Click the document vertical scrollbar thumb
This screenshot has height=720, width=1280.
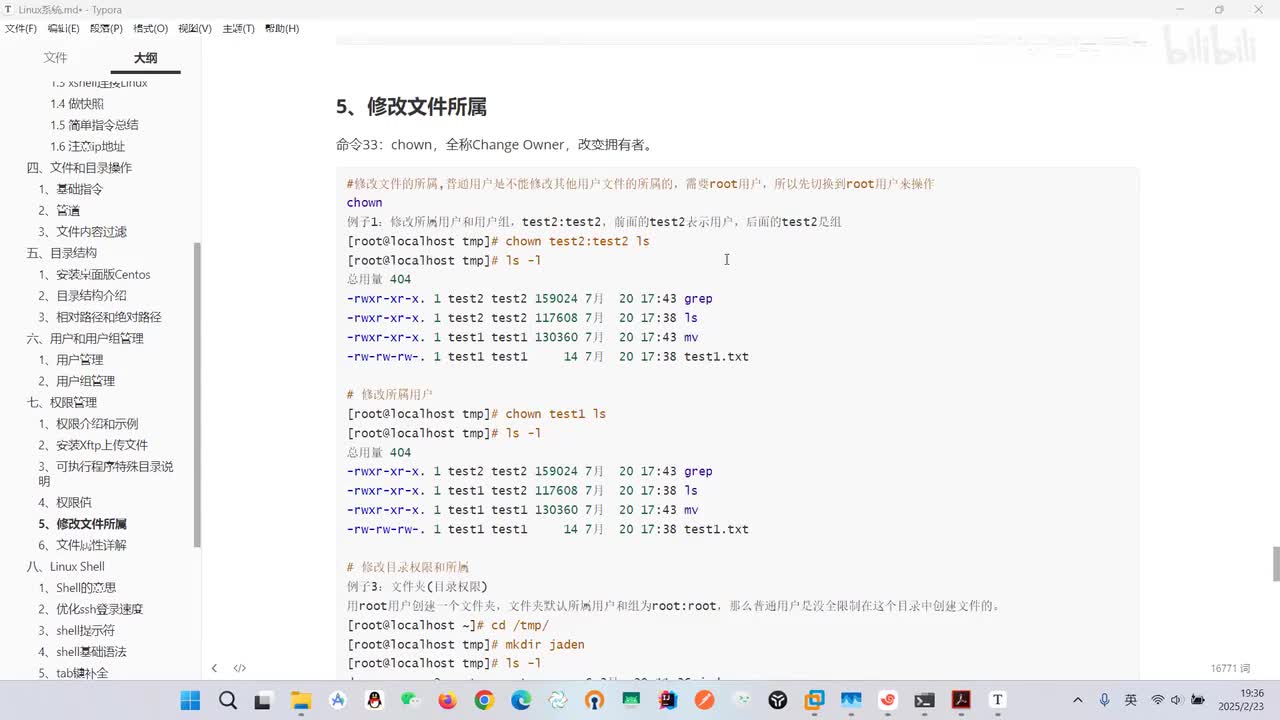coord(1275,565)
